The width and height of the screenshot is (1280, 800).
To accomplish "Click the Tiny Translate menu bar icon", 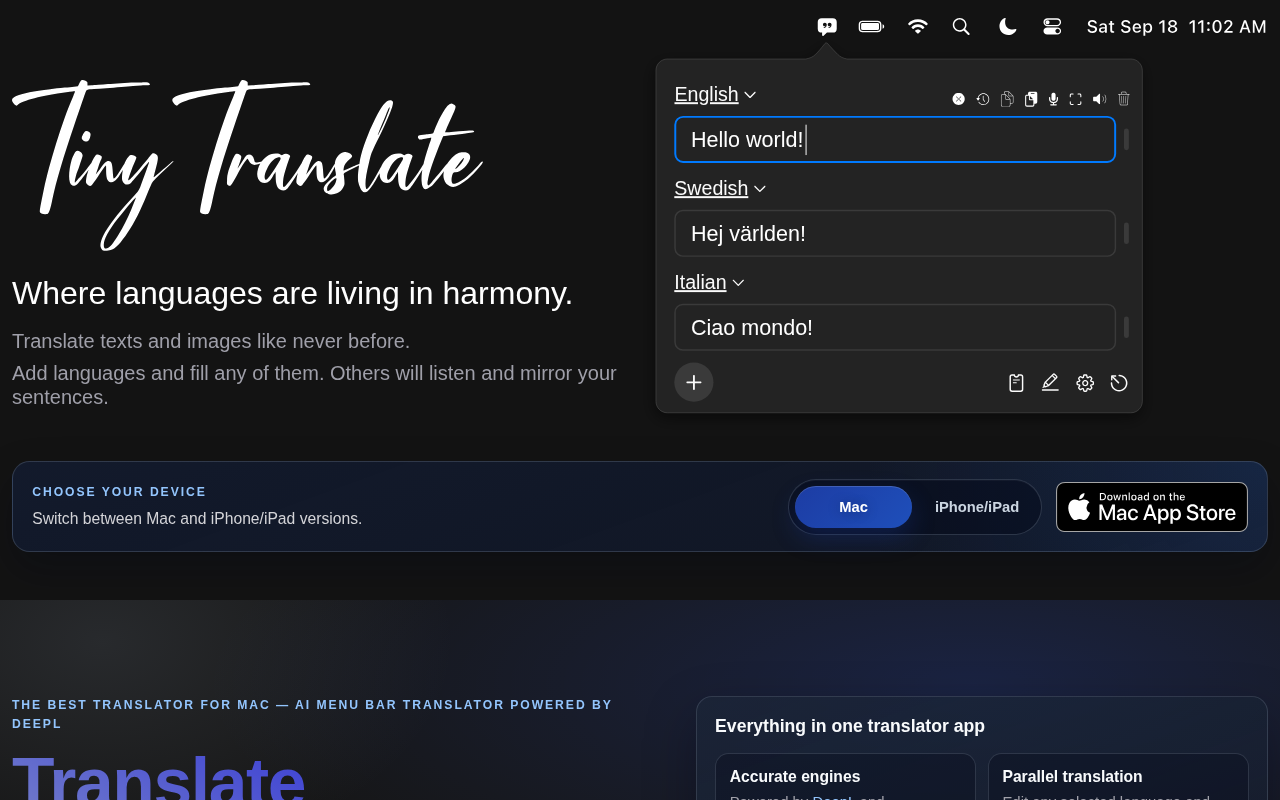I will pos(827,27).
